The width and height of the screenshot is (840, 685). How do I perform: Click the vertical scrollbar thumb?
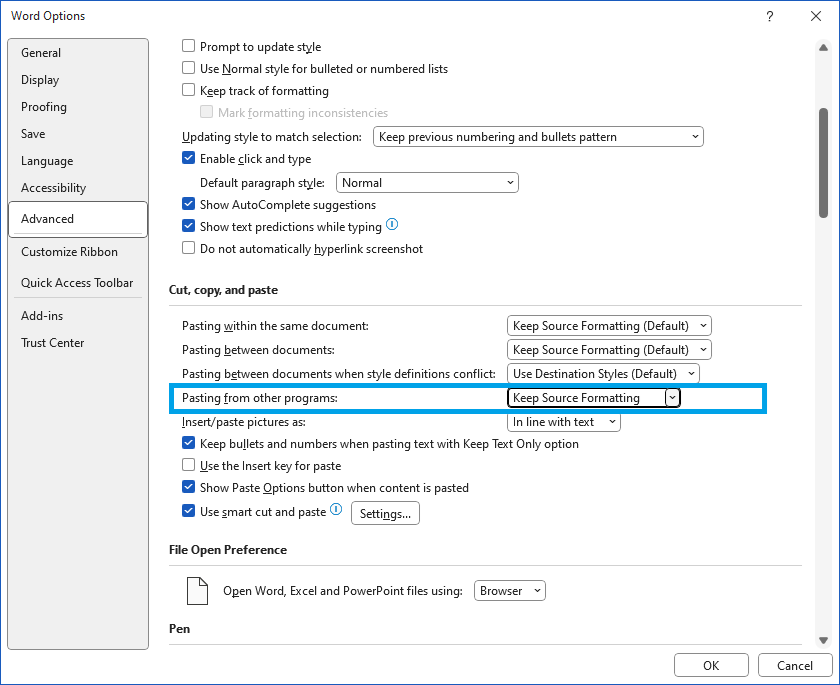(x=823, y=163)
